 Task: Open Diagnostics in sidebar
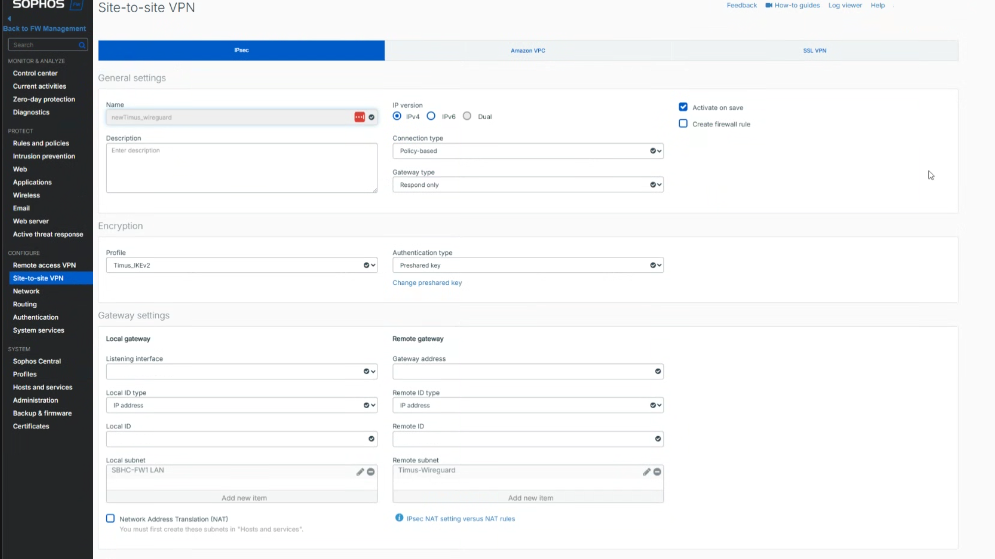point(31,112)
